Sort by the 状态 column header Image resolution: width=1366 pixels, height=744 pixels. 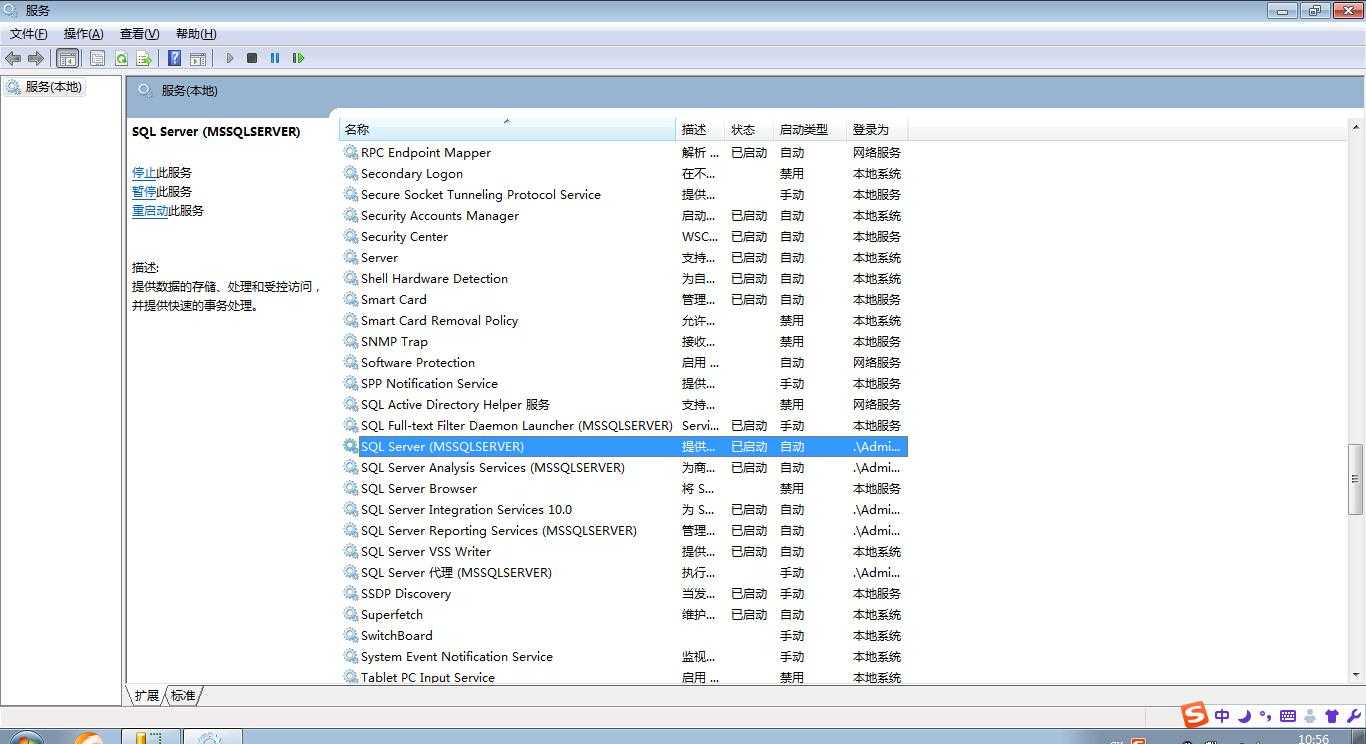(x=750, y=129)
